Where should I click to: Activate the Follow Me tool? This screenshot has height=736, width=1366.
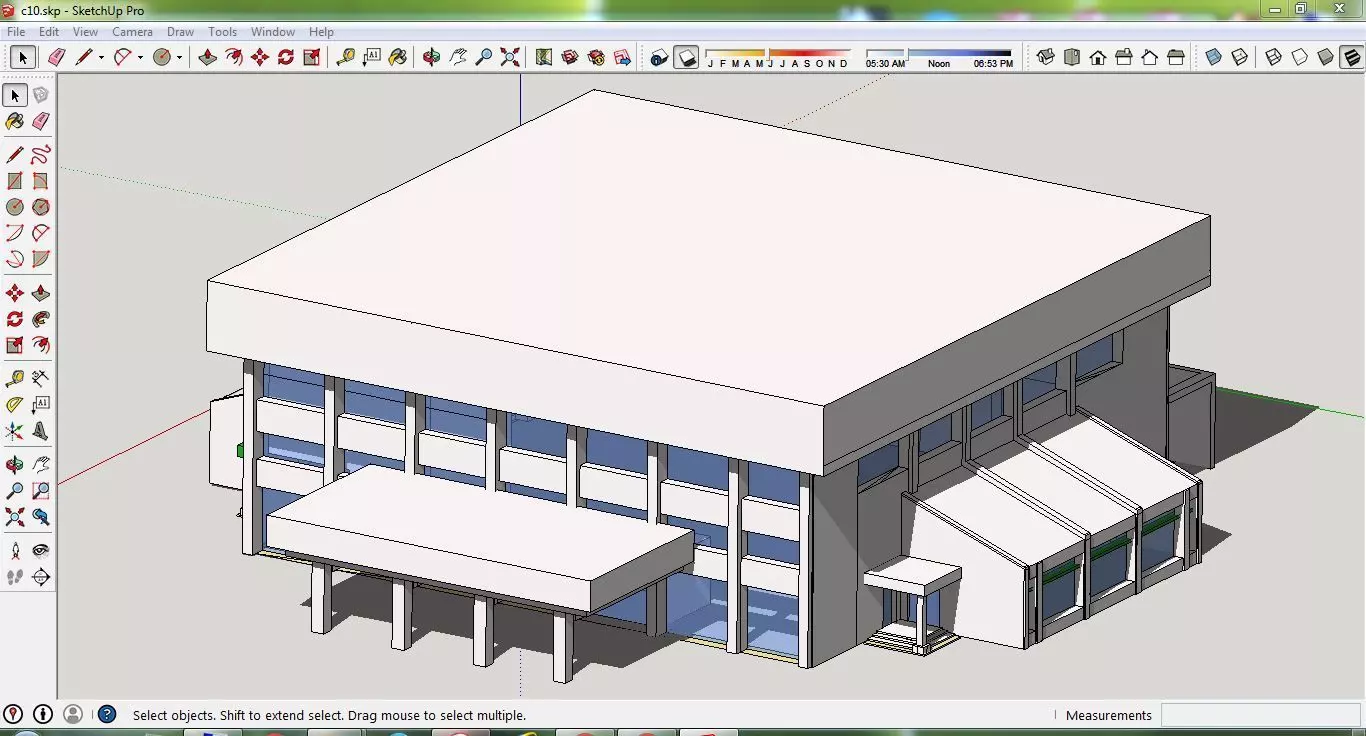pos(41,319)
